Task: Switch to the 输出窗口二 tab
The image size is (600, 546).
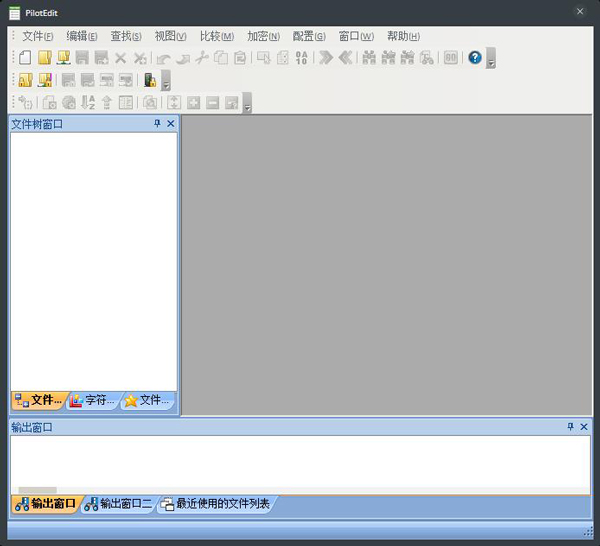Action: 118,504
